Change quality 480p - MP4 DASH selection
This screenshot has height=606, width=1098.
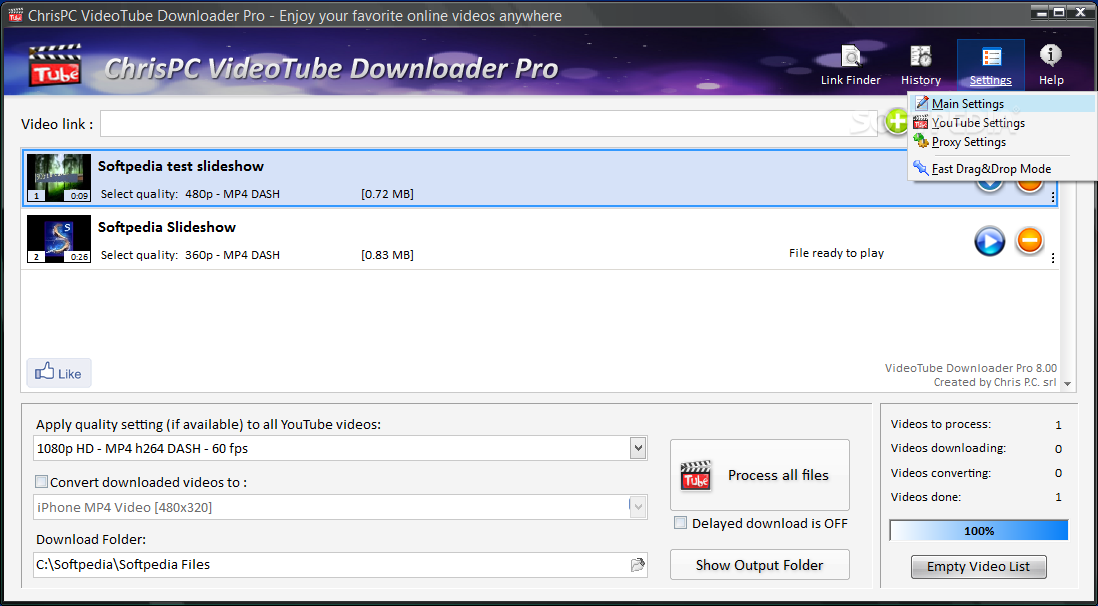[x=232, y=194]
